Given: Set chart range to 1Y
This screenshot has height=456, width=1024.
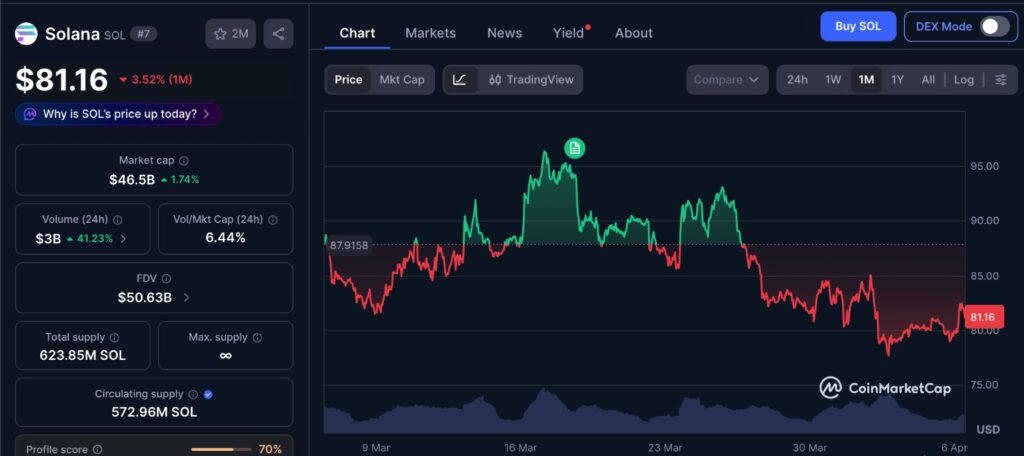Looking at the screenshot, I should tap(897, 80).
